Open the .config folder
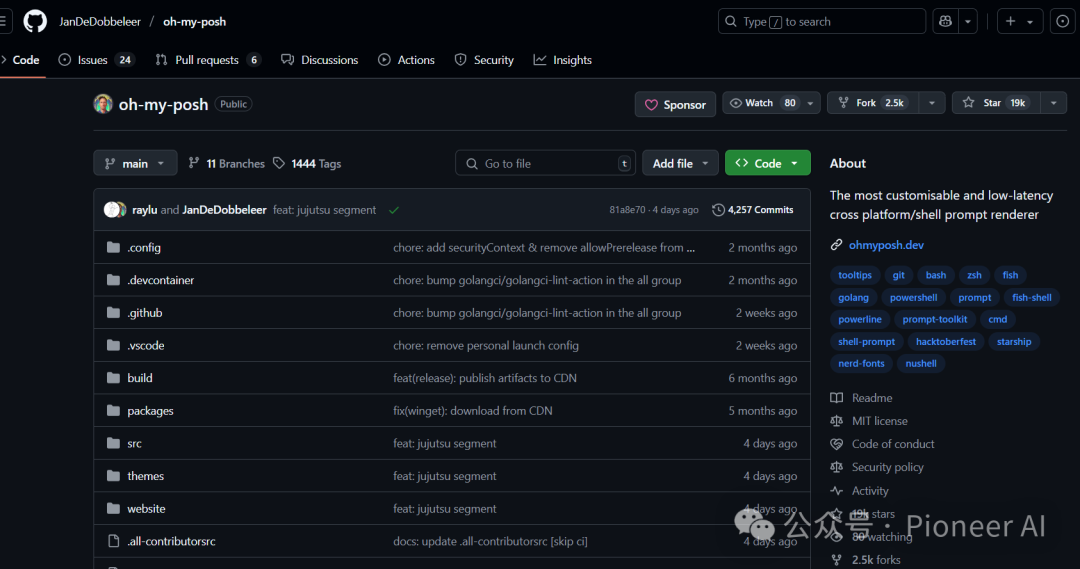 tap(144, 247)
